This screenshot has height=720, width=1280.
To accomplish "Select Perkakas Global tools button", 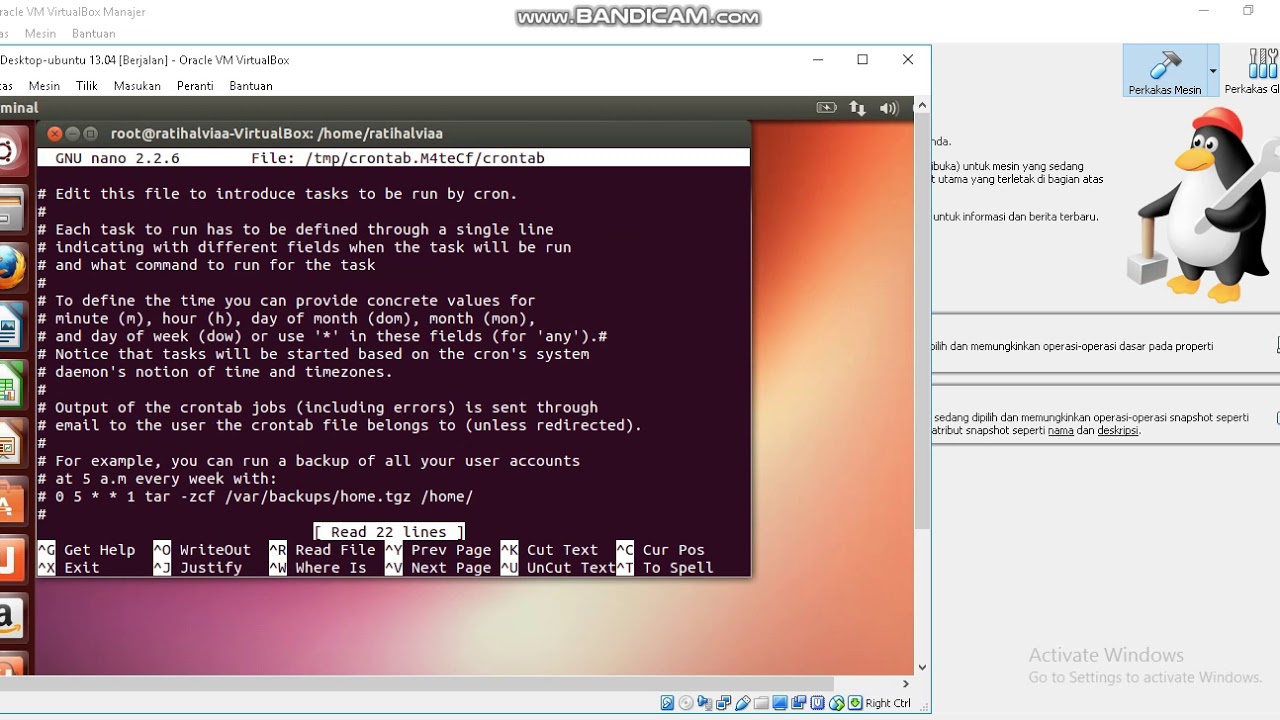I will click(1254, 70).
